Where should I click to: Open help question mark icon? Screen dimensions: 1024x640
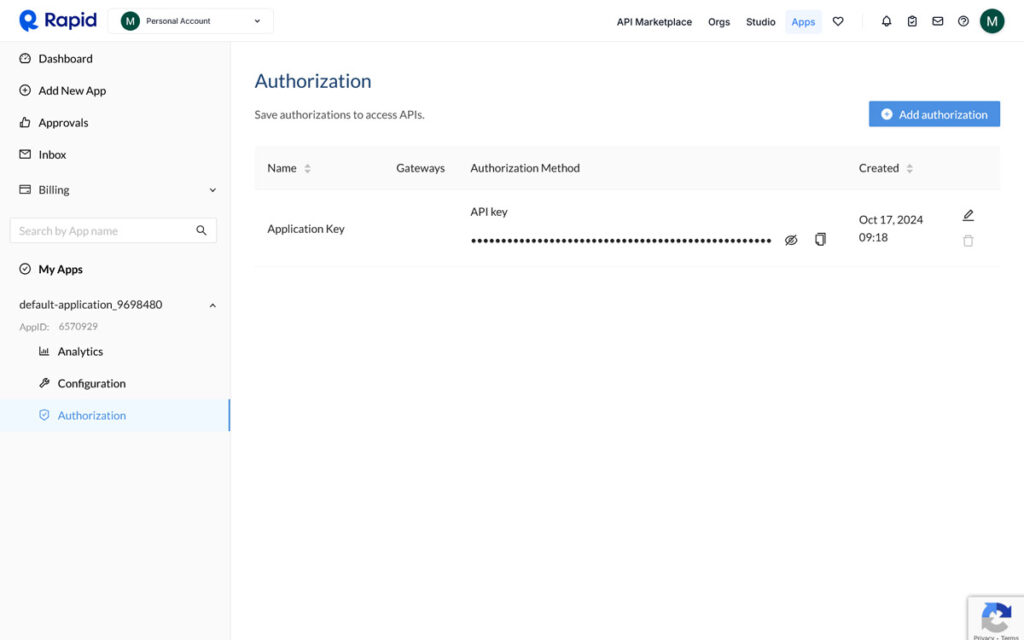(963, 22)
